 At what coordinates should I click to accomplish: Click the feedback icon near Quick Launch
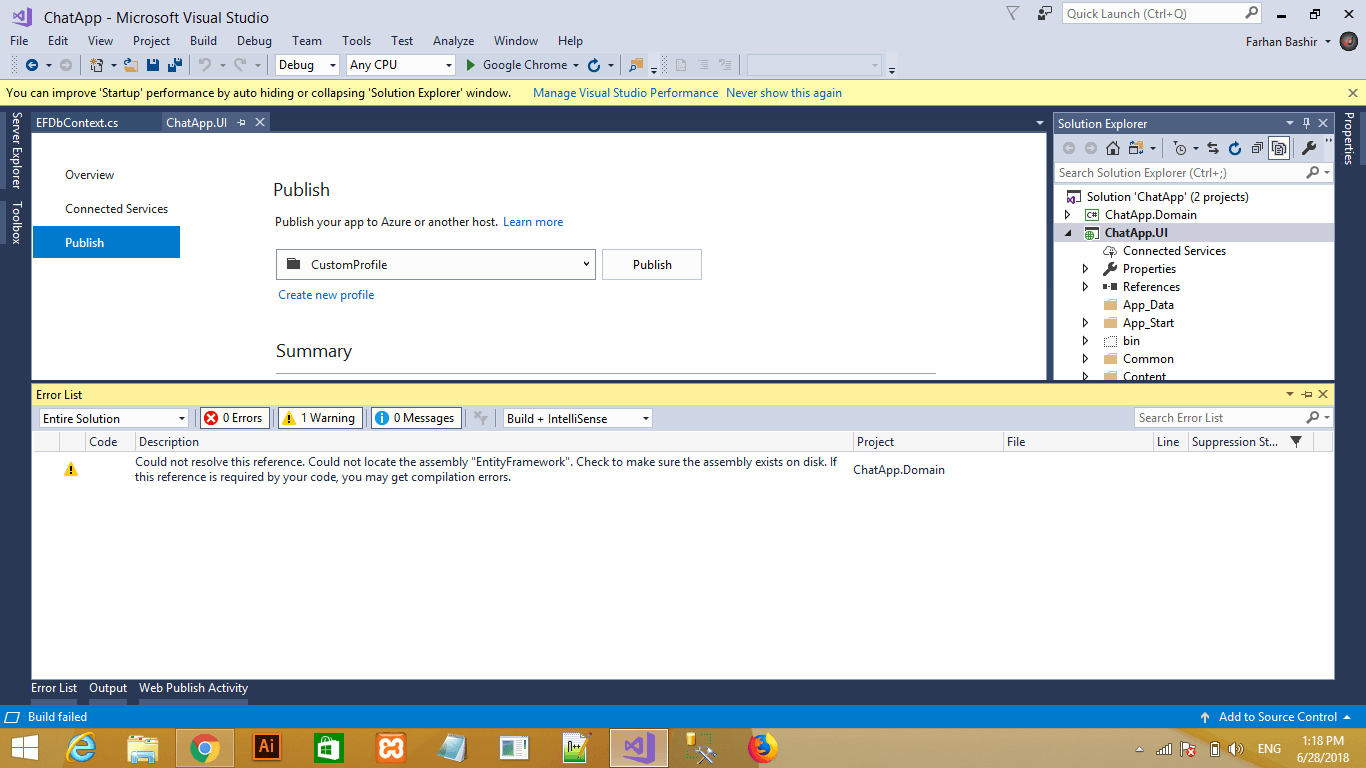pyautogui.click(x=1044, y=14)
